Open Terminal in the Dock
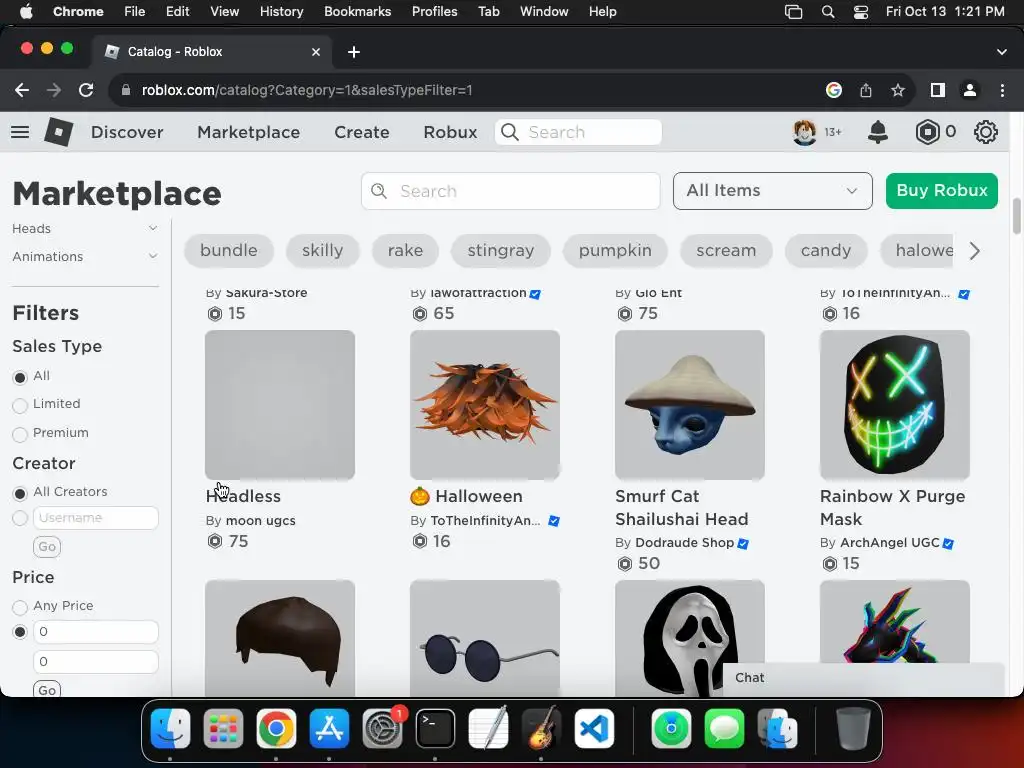Viewport: 1024px width, 768px height. pos(435,728)
